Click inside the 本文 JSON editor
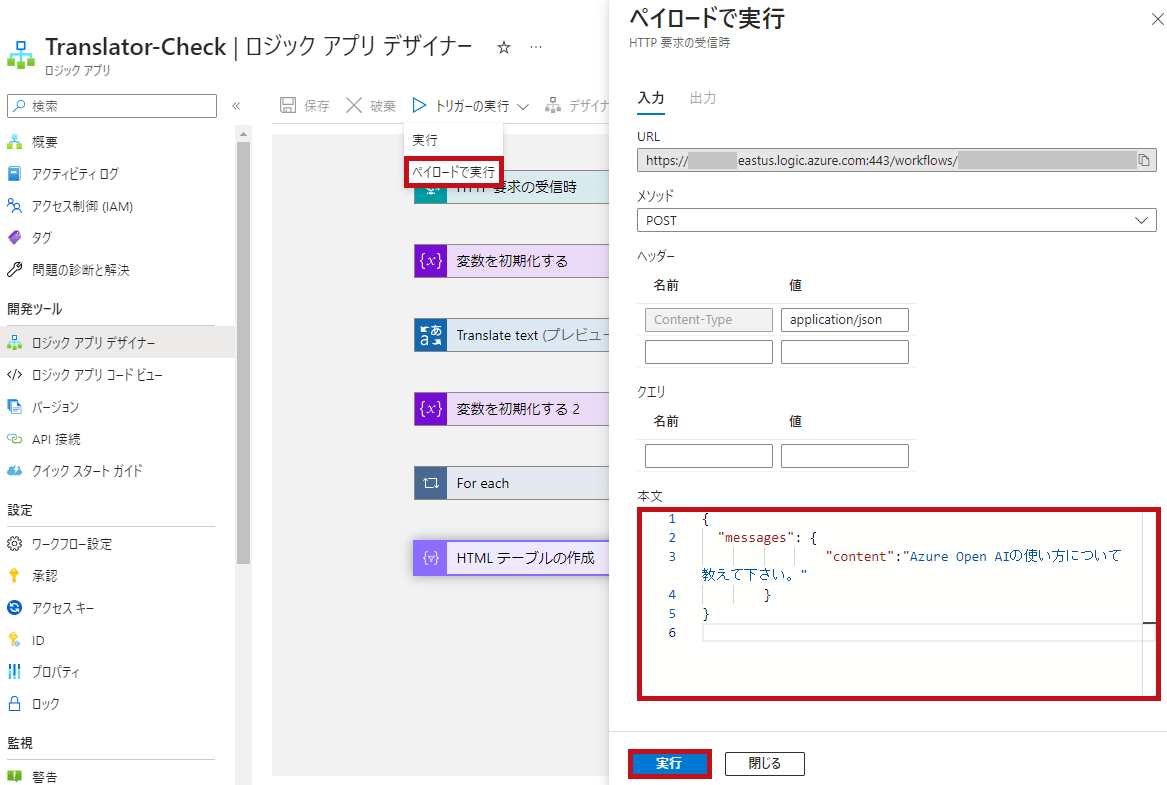This screenshot has height=785, width=1167. (x=898, y=603)
